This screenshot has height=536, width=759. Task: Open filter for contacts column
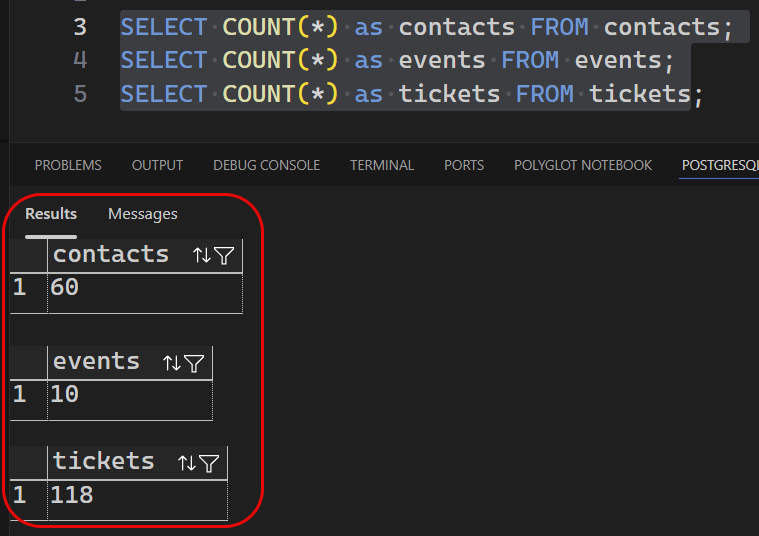point(224,256)
